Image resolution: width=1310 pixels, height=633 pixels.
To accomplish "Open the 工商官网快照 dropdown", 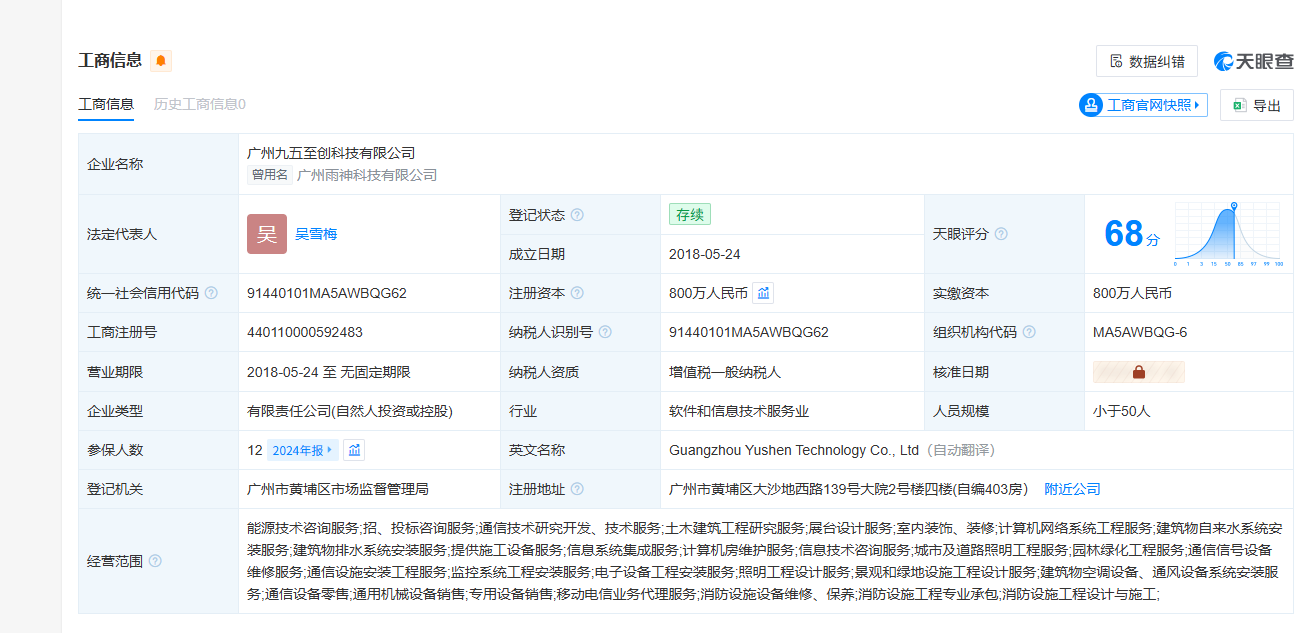I will point(1143,105).
